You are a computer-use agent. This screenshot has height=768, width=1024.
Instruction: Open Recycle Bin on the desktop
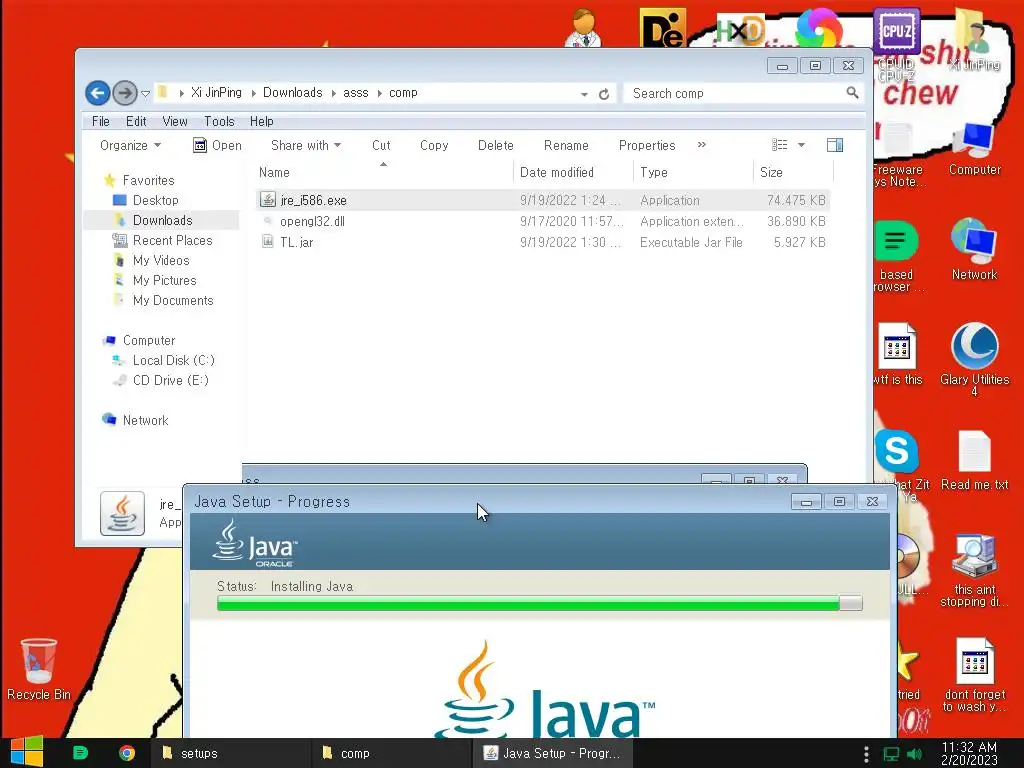pyautogui.click(x=39, y=669)
